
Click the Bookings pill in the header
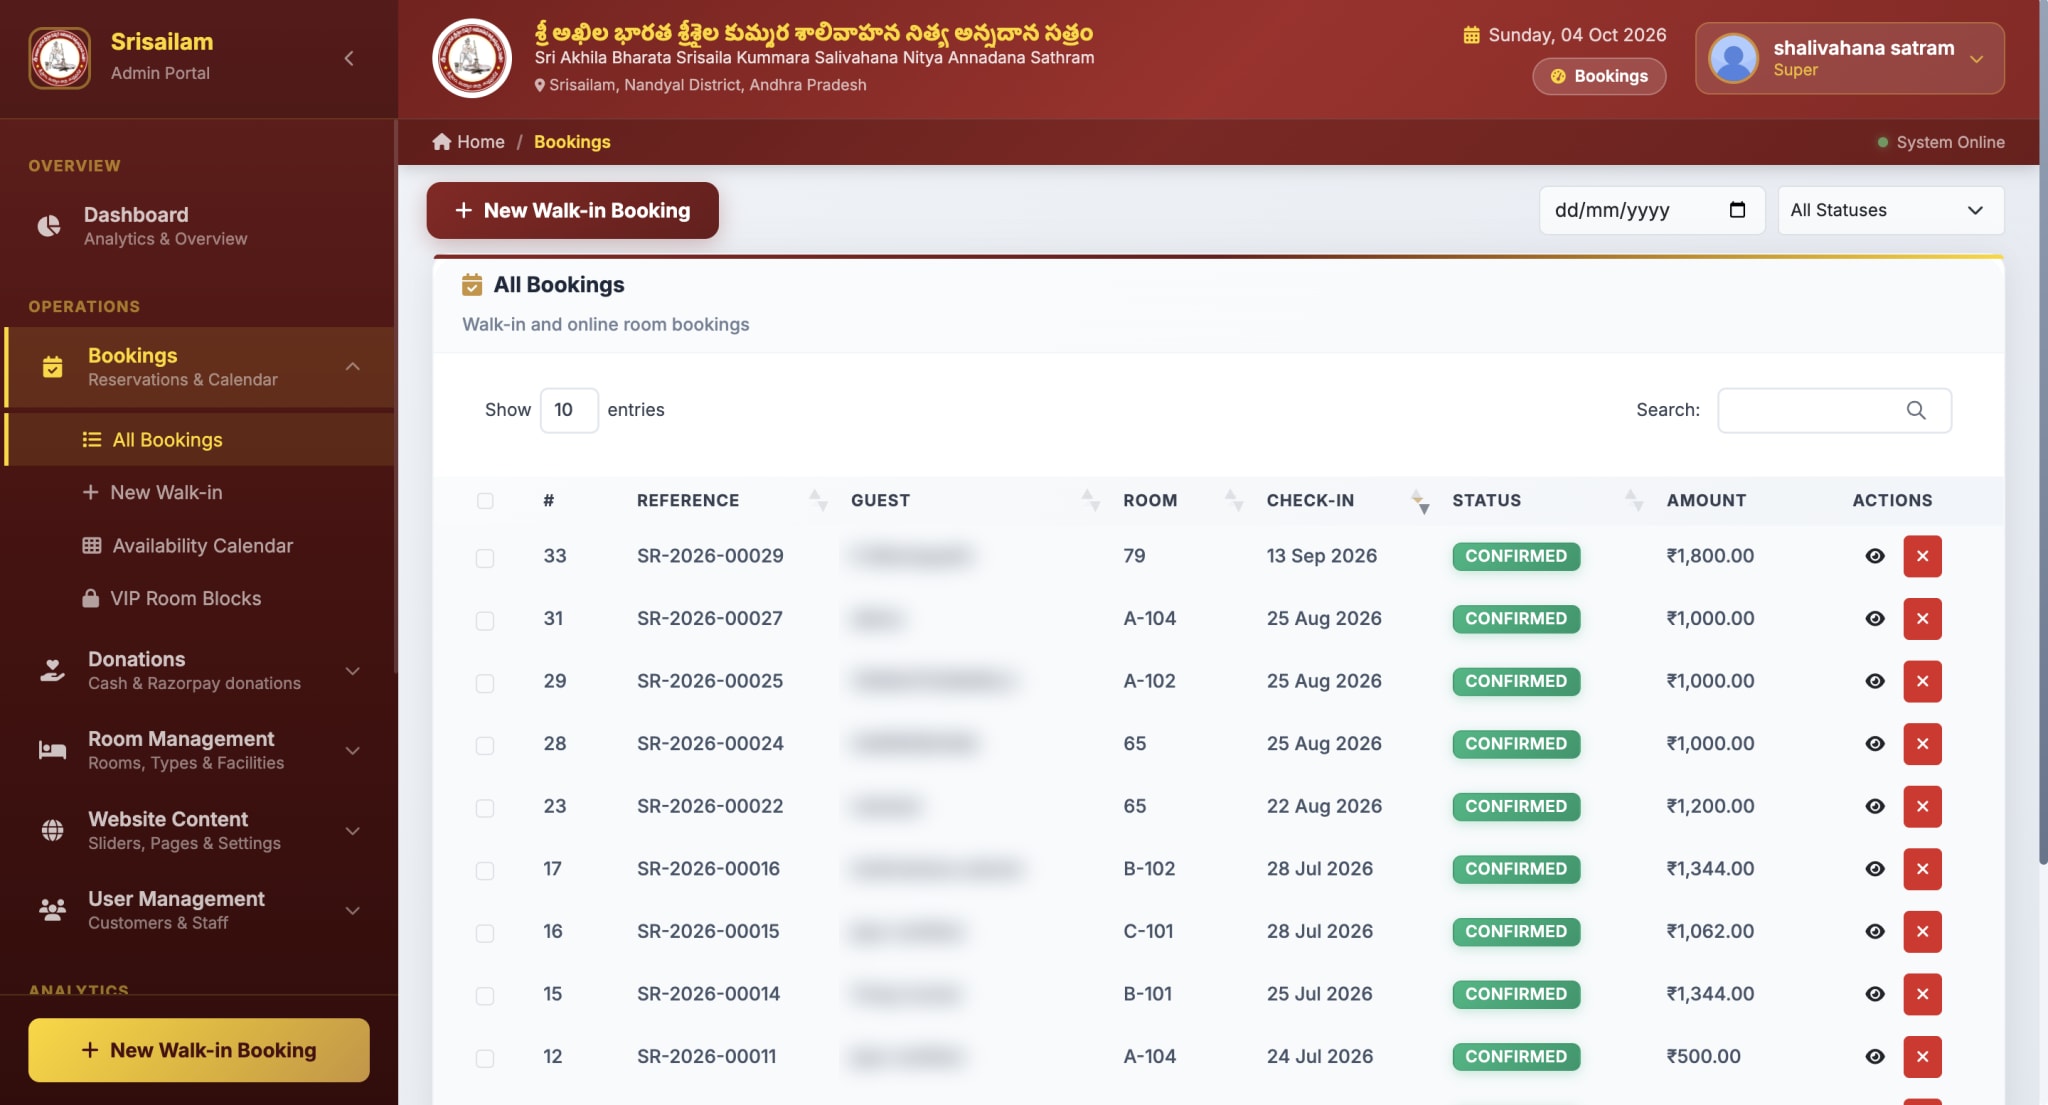(1599, 76)
